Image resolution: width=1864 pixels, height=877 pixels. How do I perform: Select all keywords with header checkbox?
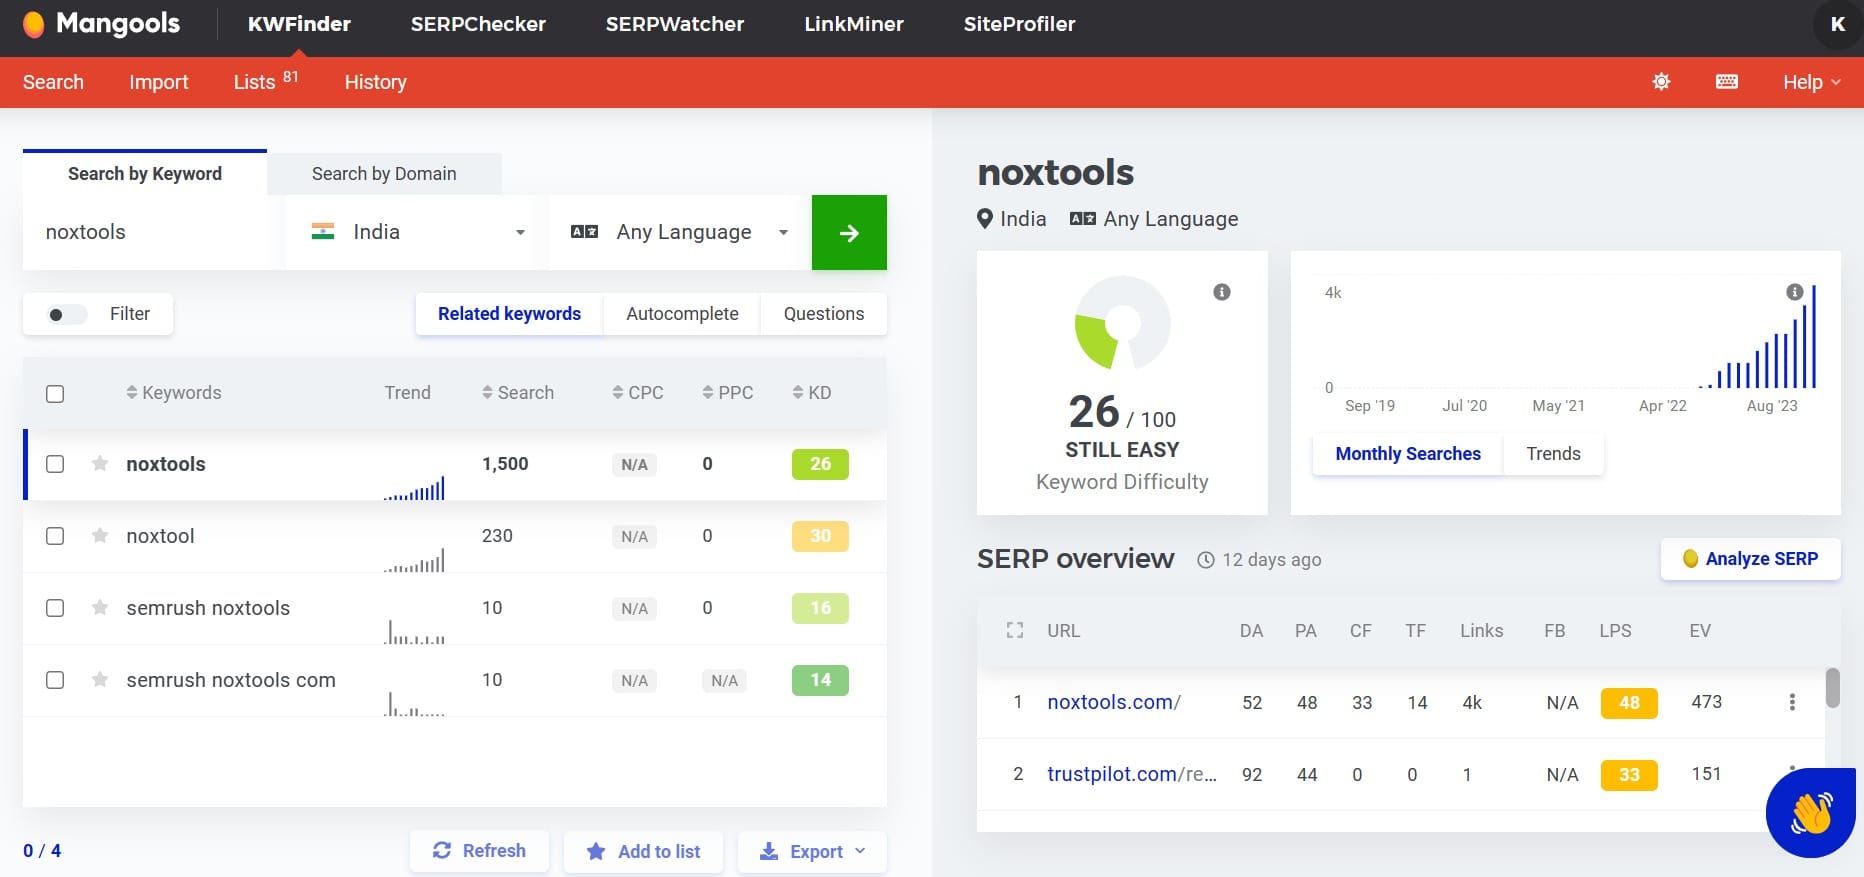(x=55, y=393)
